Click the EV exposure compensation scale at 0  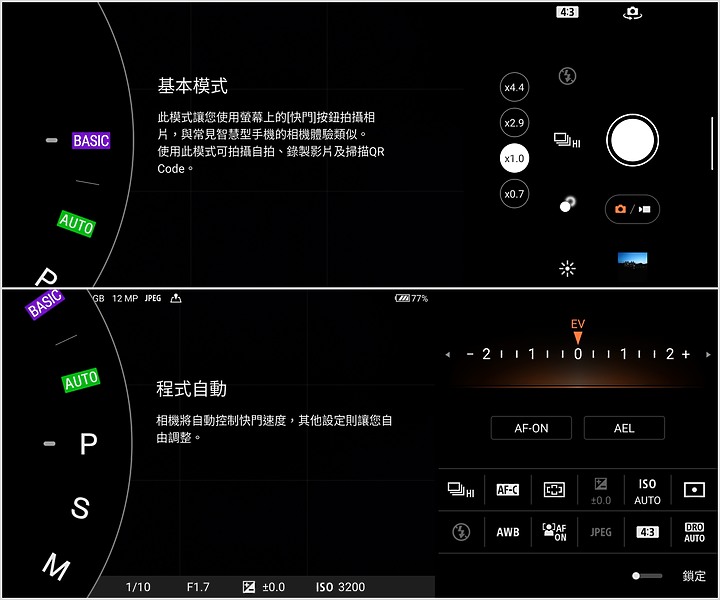(x=577, y=354)
